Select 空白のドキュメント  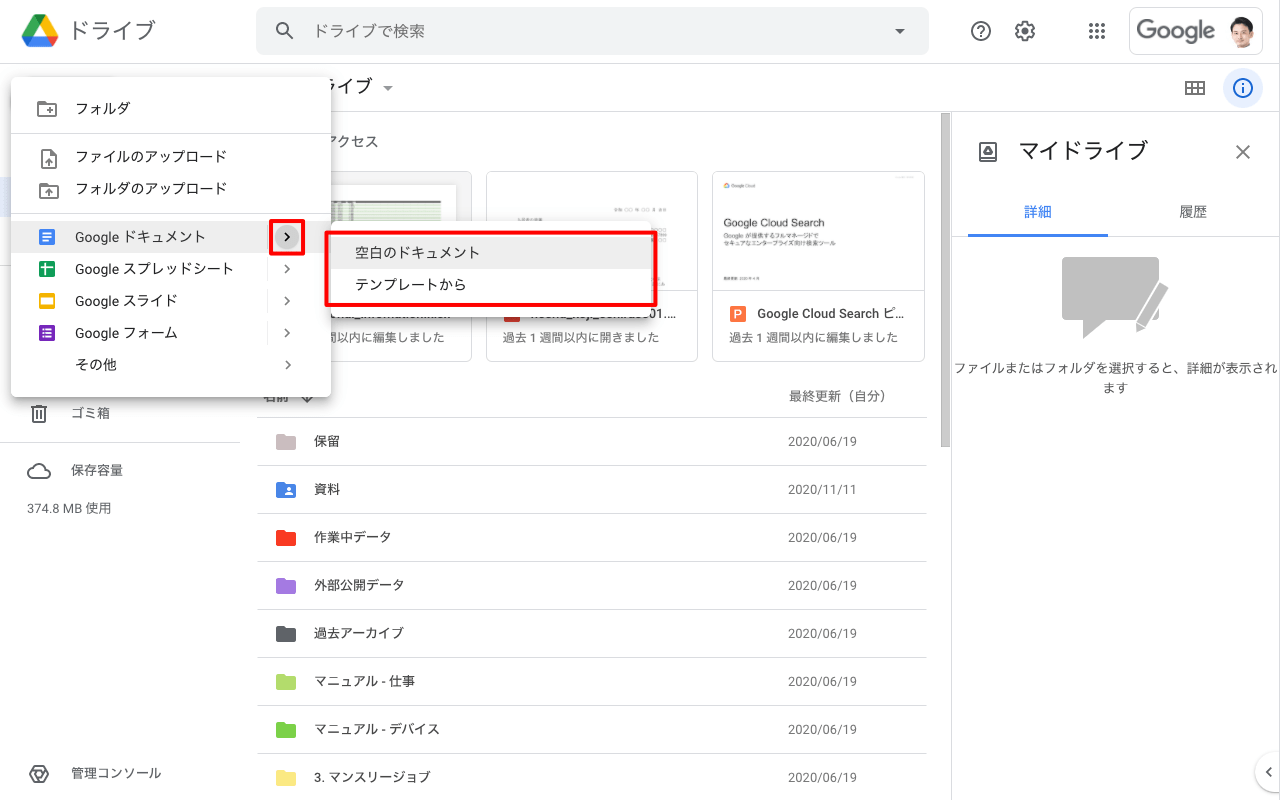click(x=491, y=253)
